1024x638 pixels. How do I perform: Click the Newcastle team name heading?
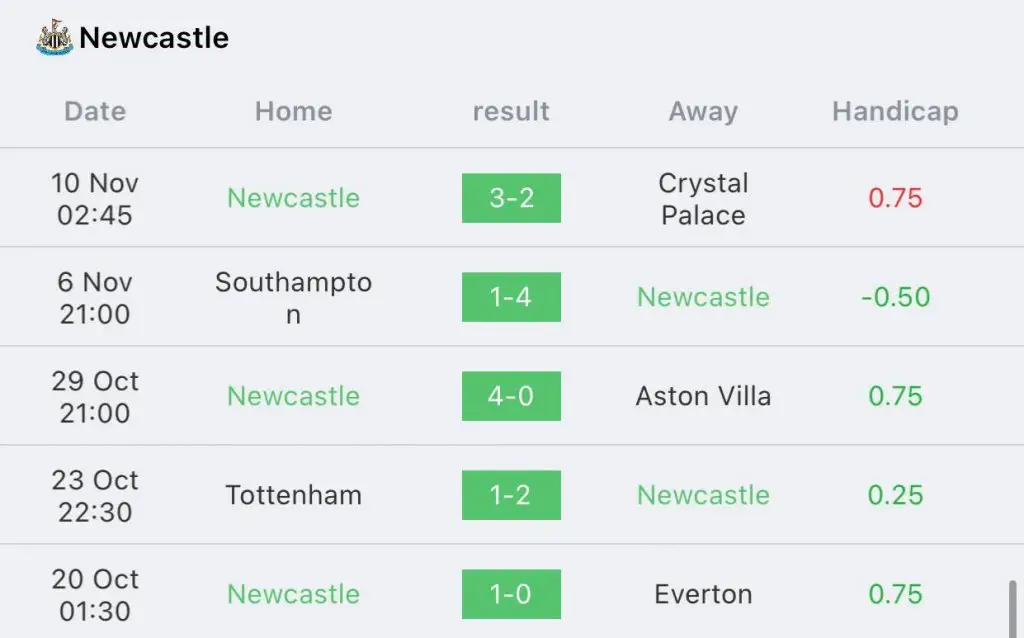coord(154,37)
